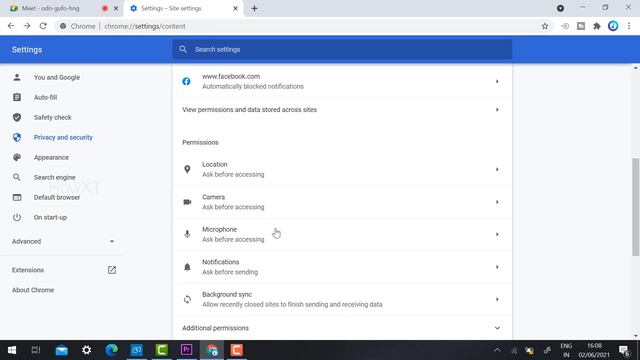Image resolution: width=640 pixels, height=360 pixels.
Task: Open Notifications settings arrow
Action: pos(497,267)
